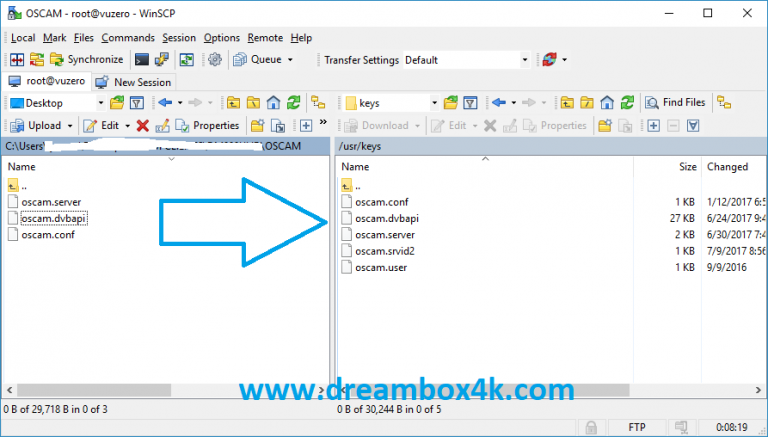Open the Commands menu
This screenshot has width=768, height=437.
pyautogui.click(x=128, y=38)
